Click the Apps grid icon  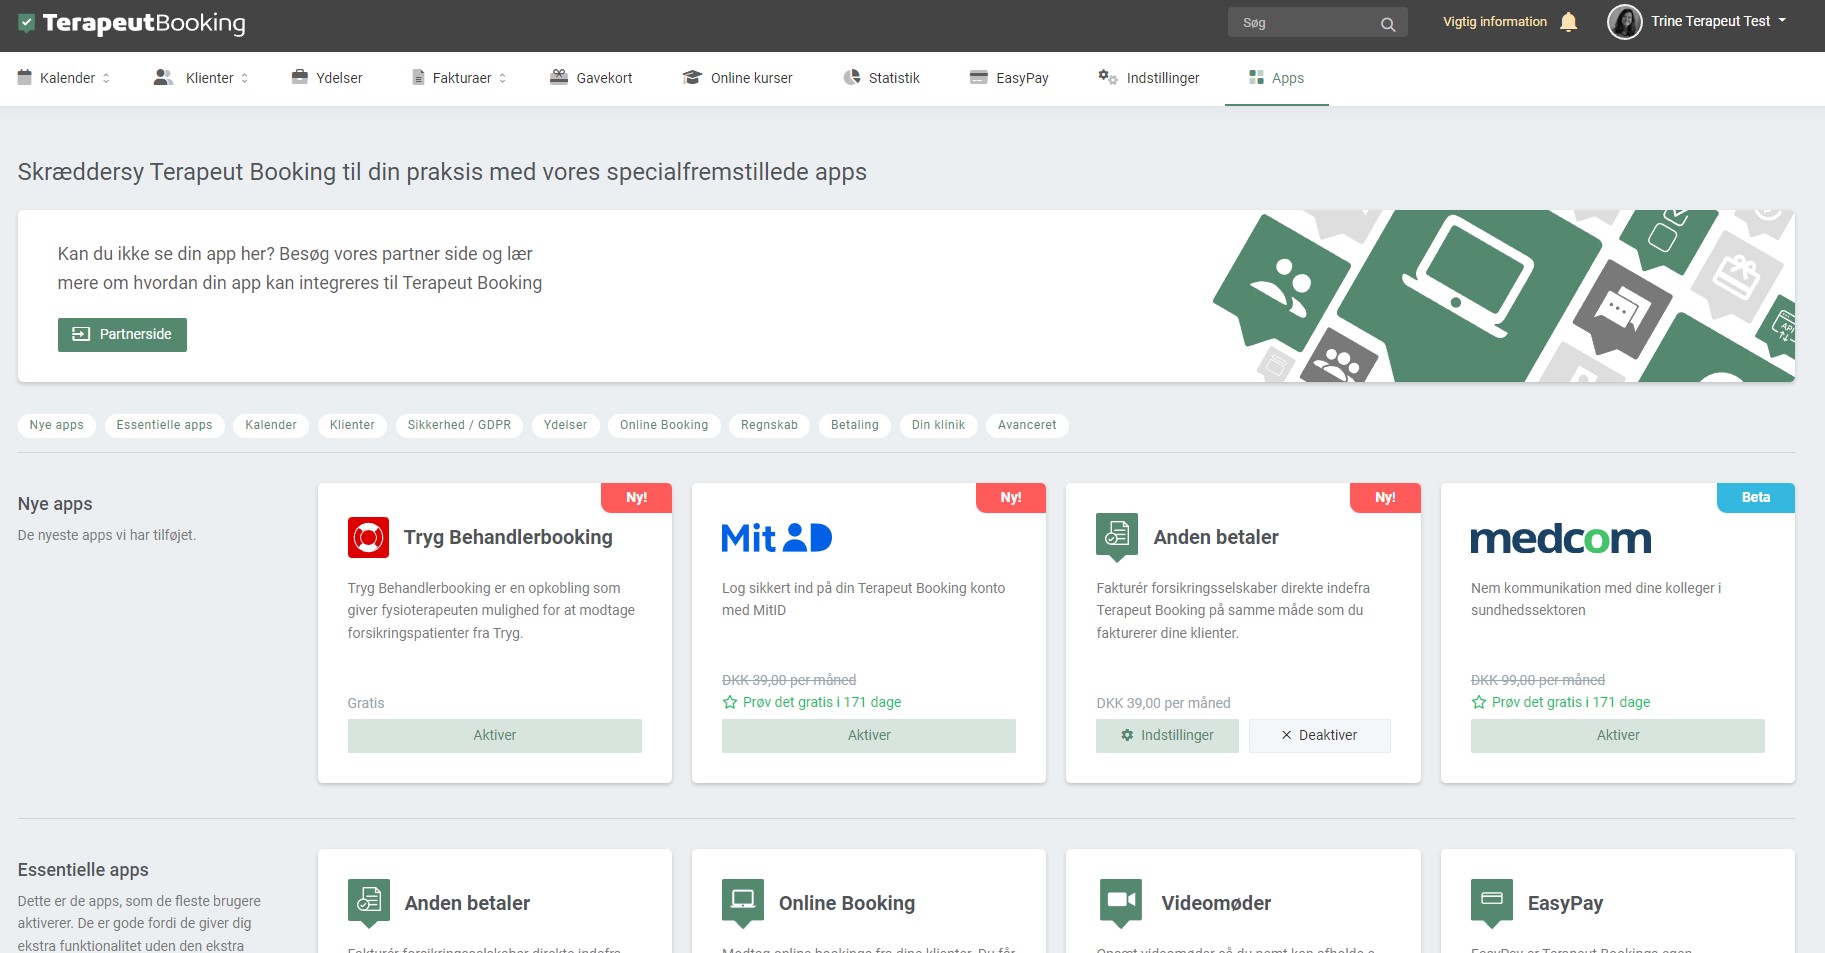click(1256, 77)
